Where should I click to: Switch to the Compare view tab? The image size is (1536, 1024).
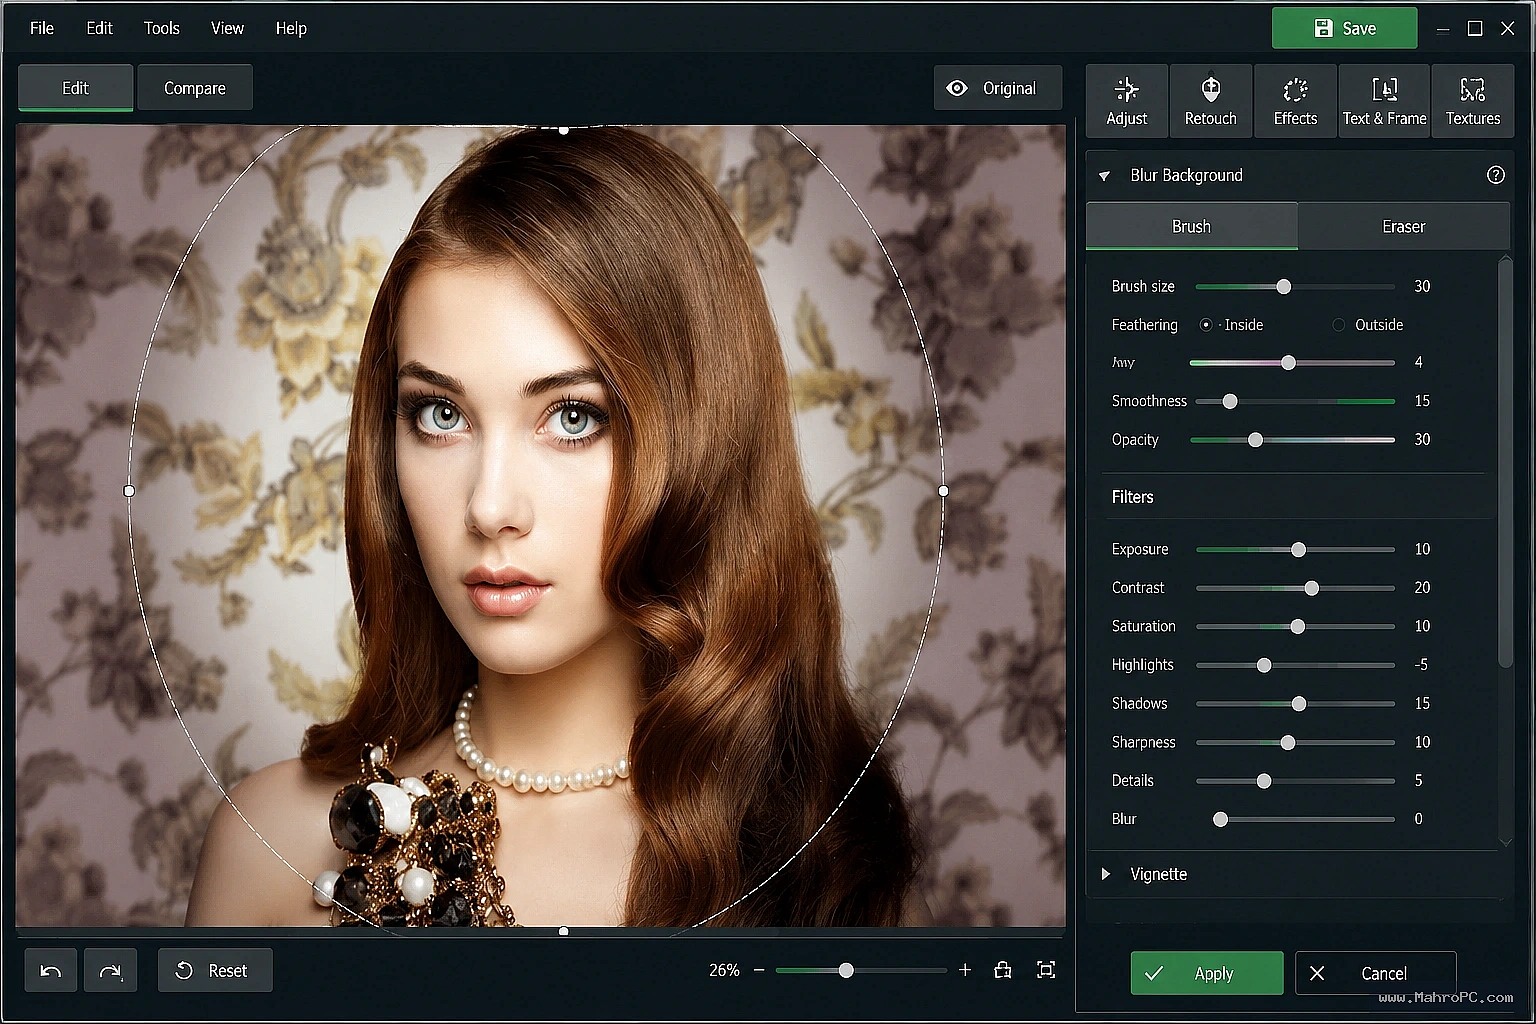[x=195, y=88]
